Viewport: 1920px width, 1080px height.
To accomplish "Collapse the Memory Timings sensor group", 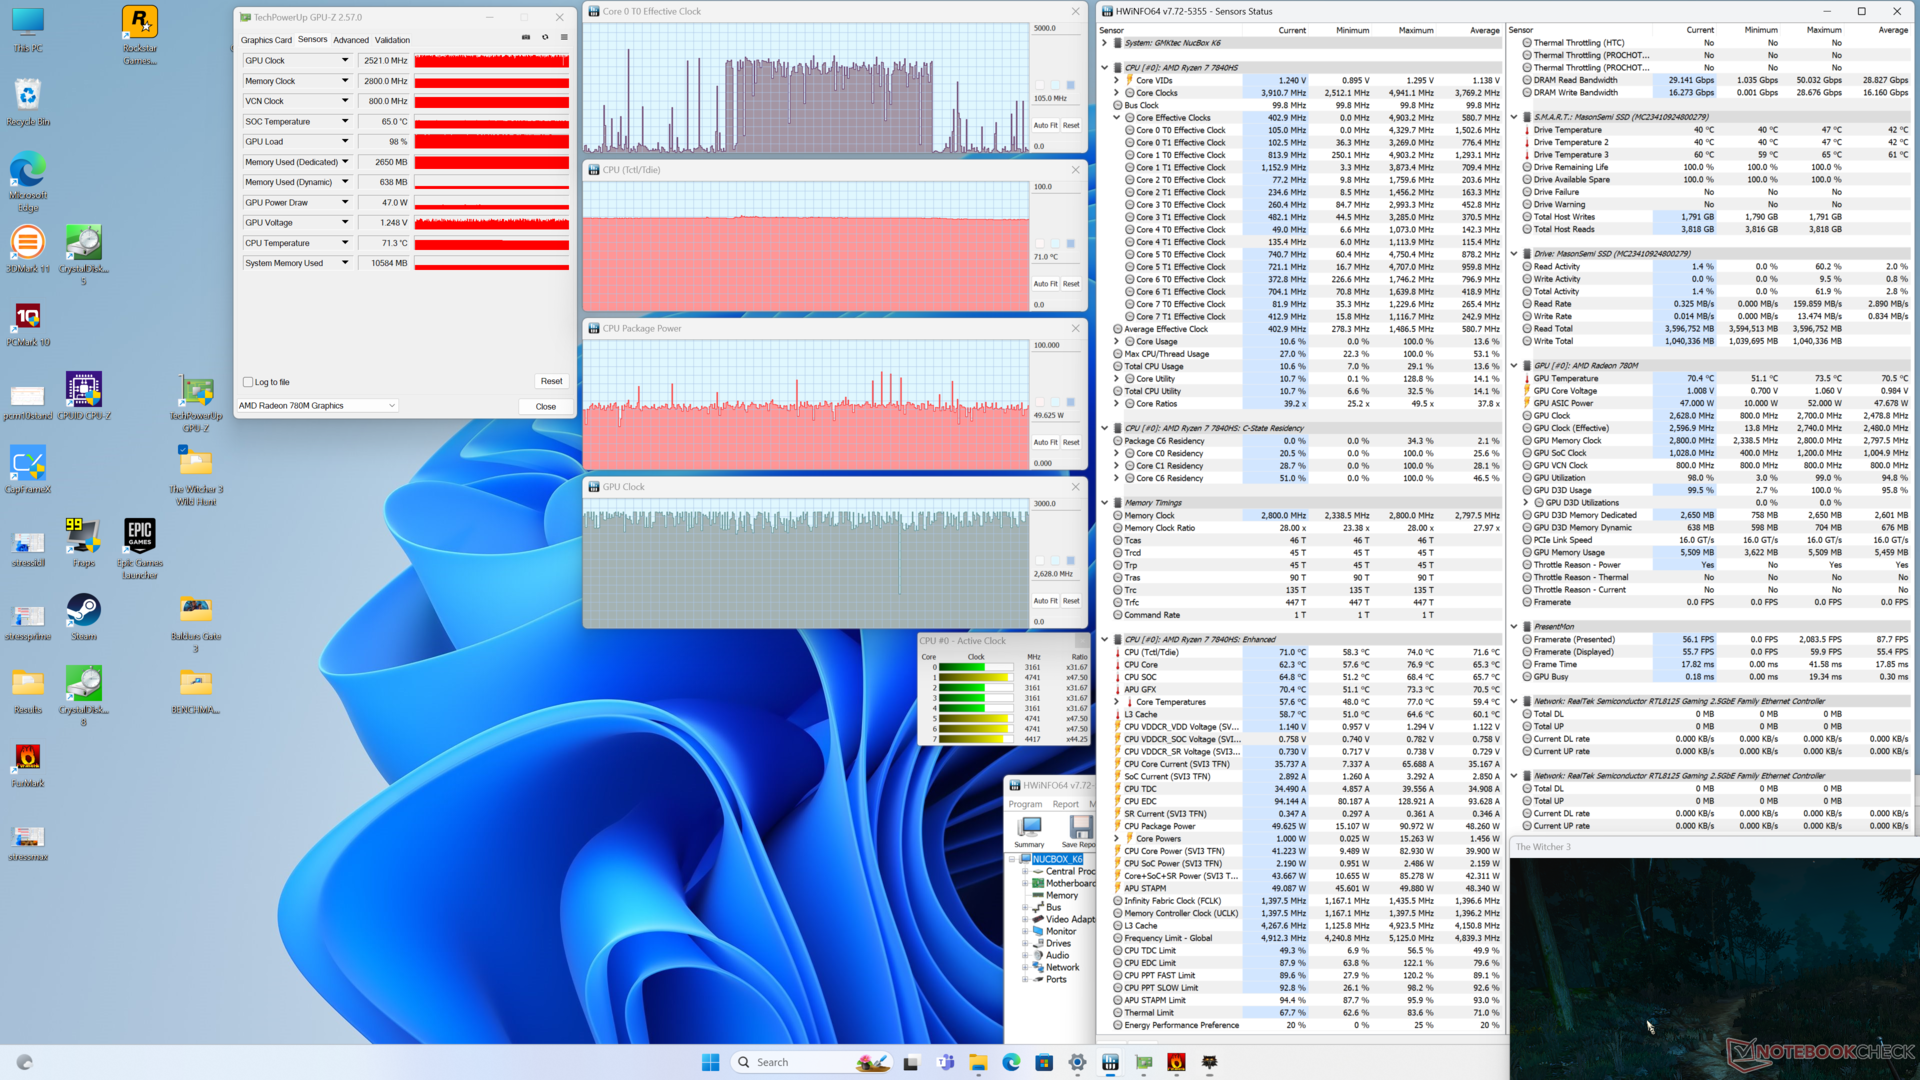I will pyautogui.click(x=1105, y=503).
